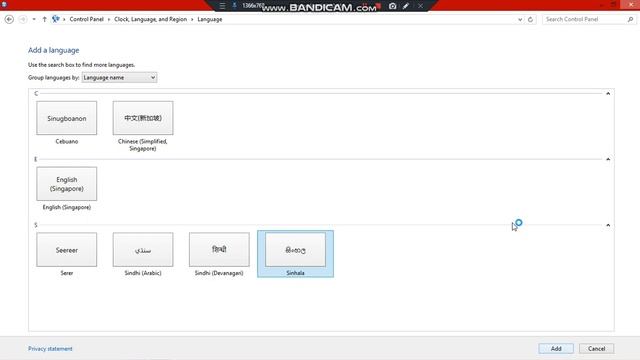The width and height of the screenshot is (640, 360).
Task: Click the Cancel button
Action: 596,349
